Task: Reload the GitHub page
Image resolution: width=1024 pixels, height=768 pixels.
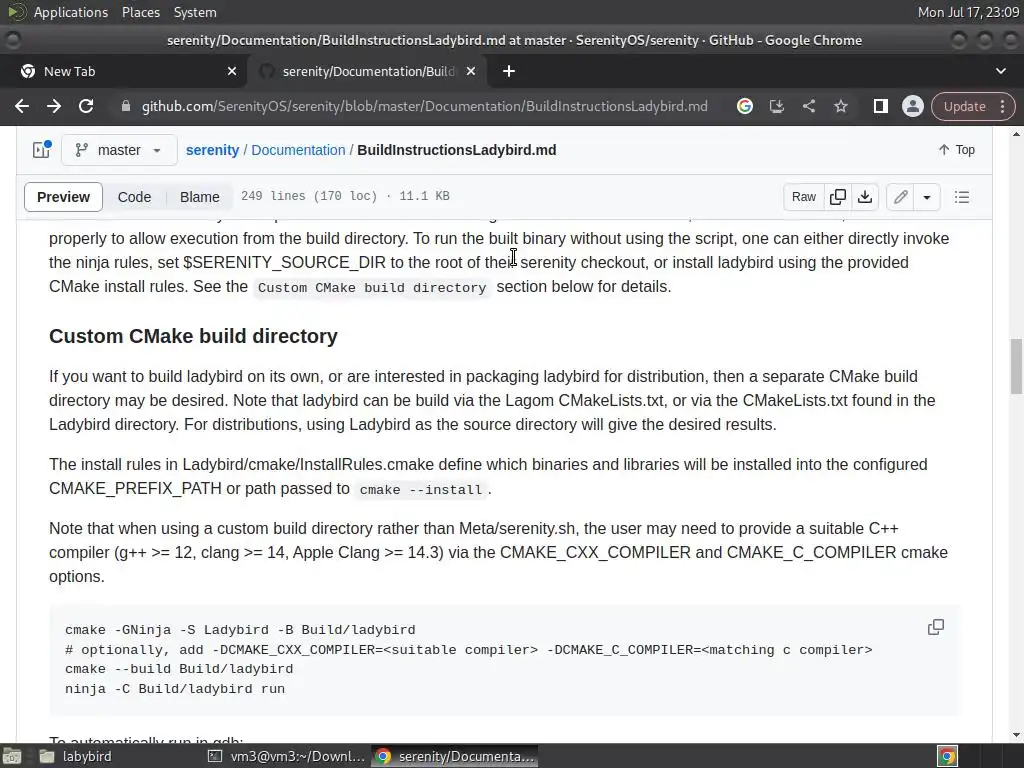Action: (86, 106)
